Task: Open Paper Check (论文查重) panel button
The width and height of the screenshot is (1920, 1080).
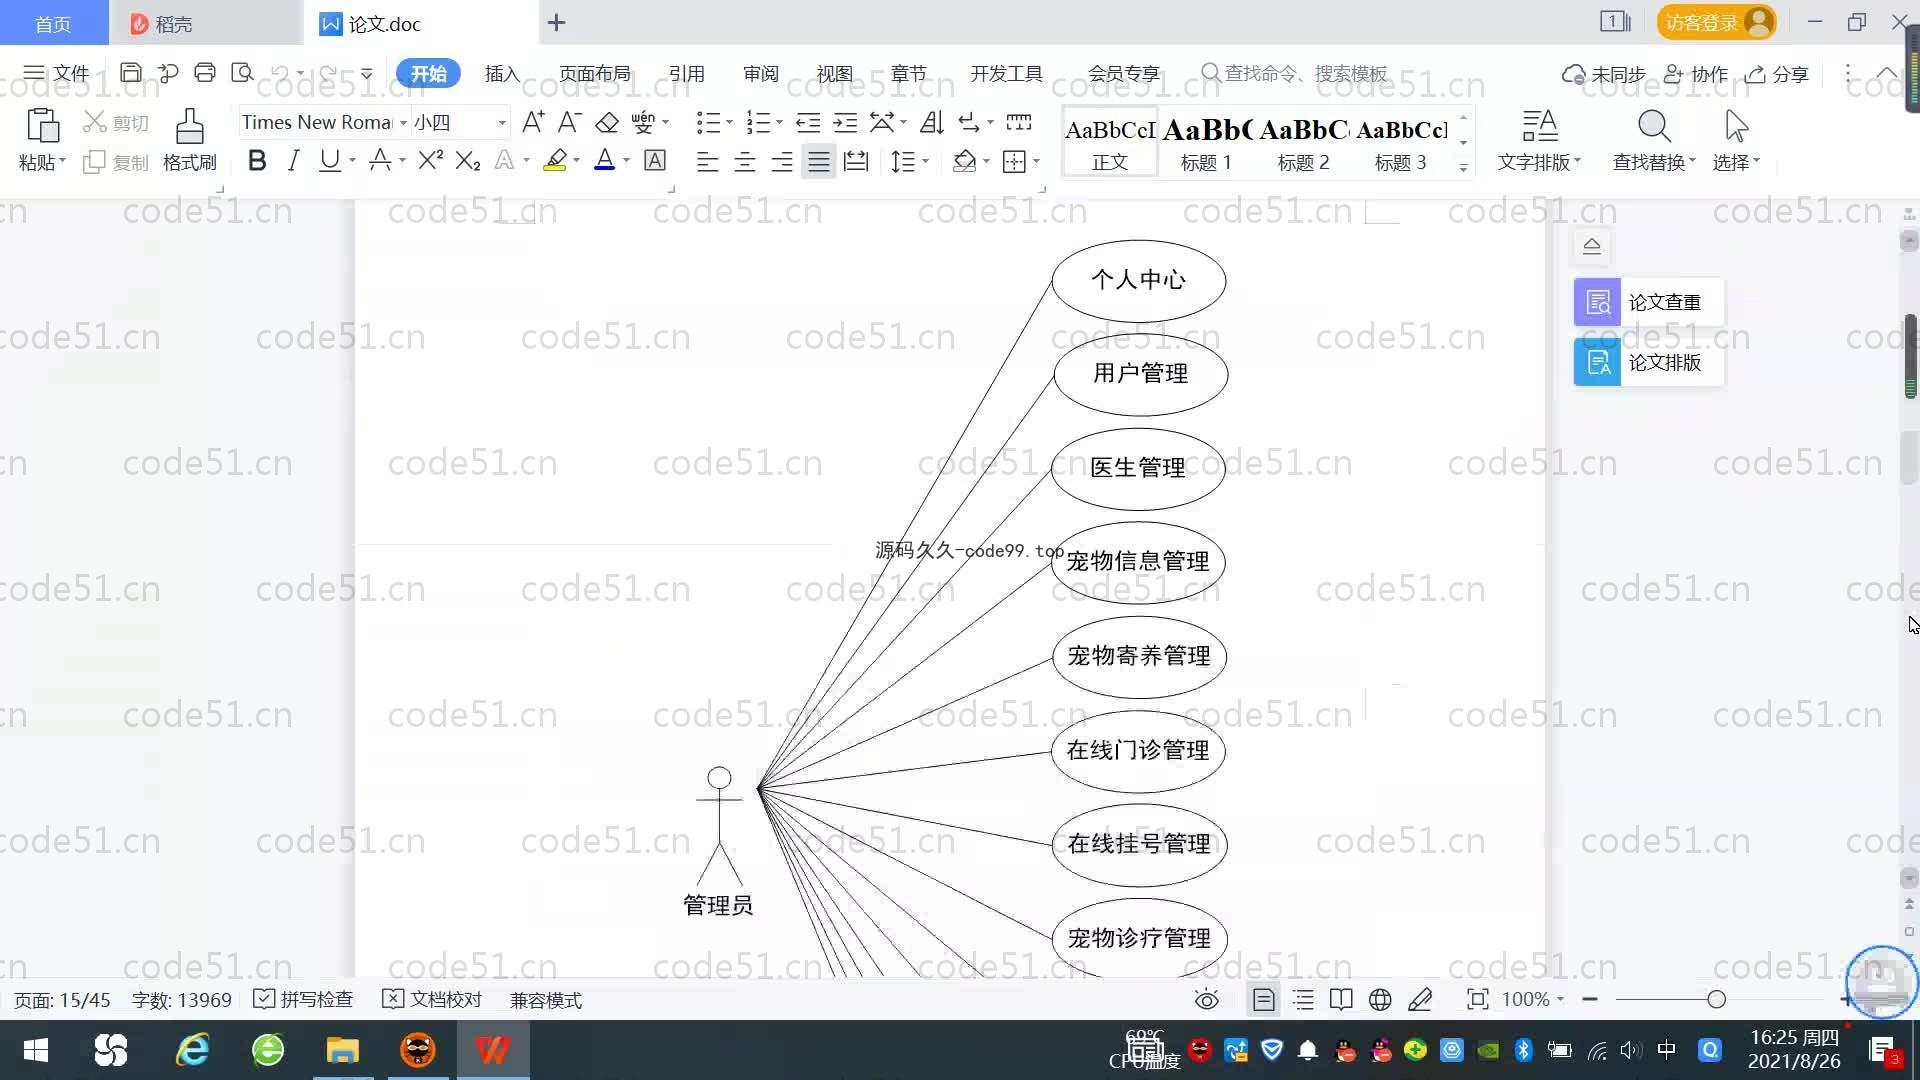Action: (1649, 302)
